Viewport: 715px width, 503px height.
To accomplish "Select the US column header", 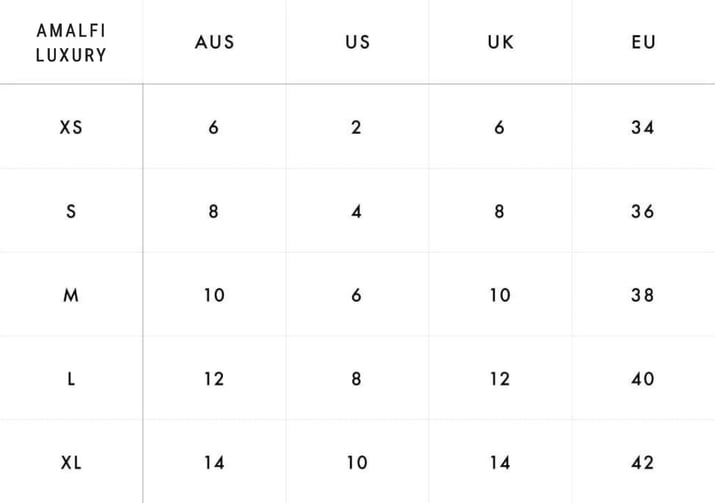I will [x=358, y=42].
